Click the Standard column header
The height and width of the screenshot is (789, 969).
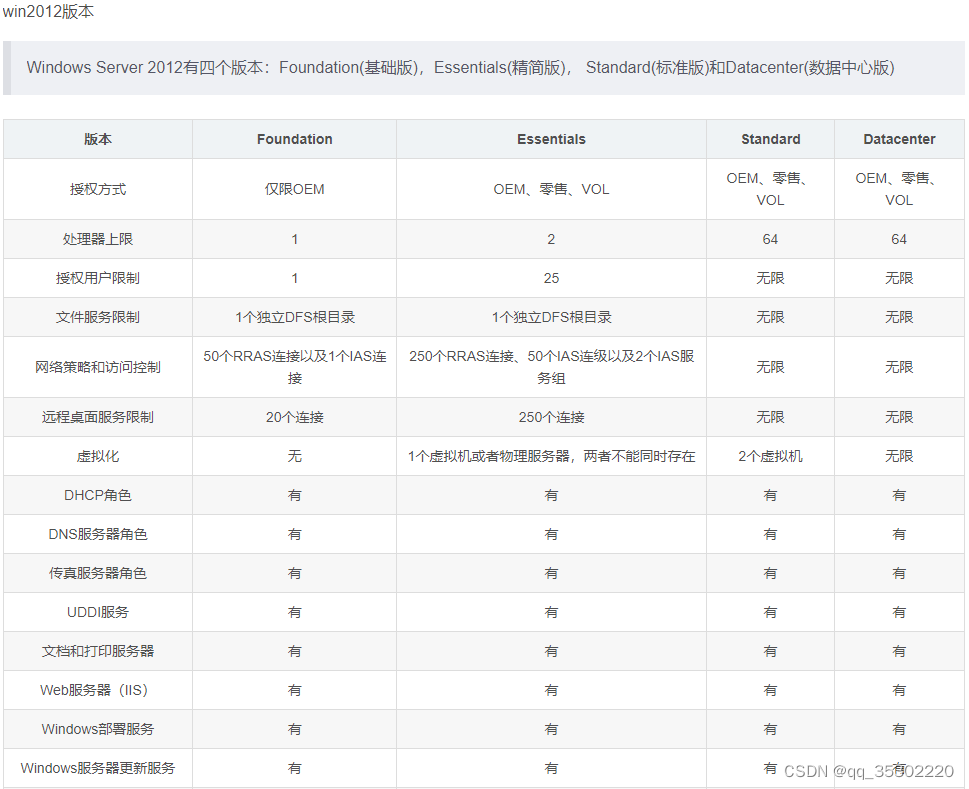coord(770,139)
